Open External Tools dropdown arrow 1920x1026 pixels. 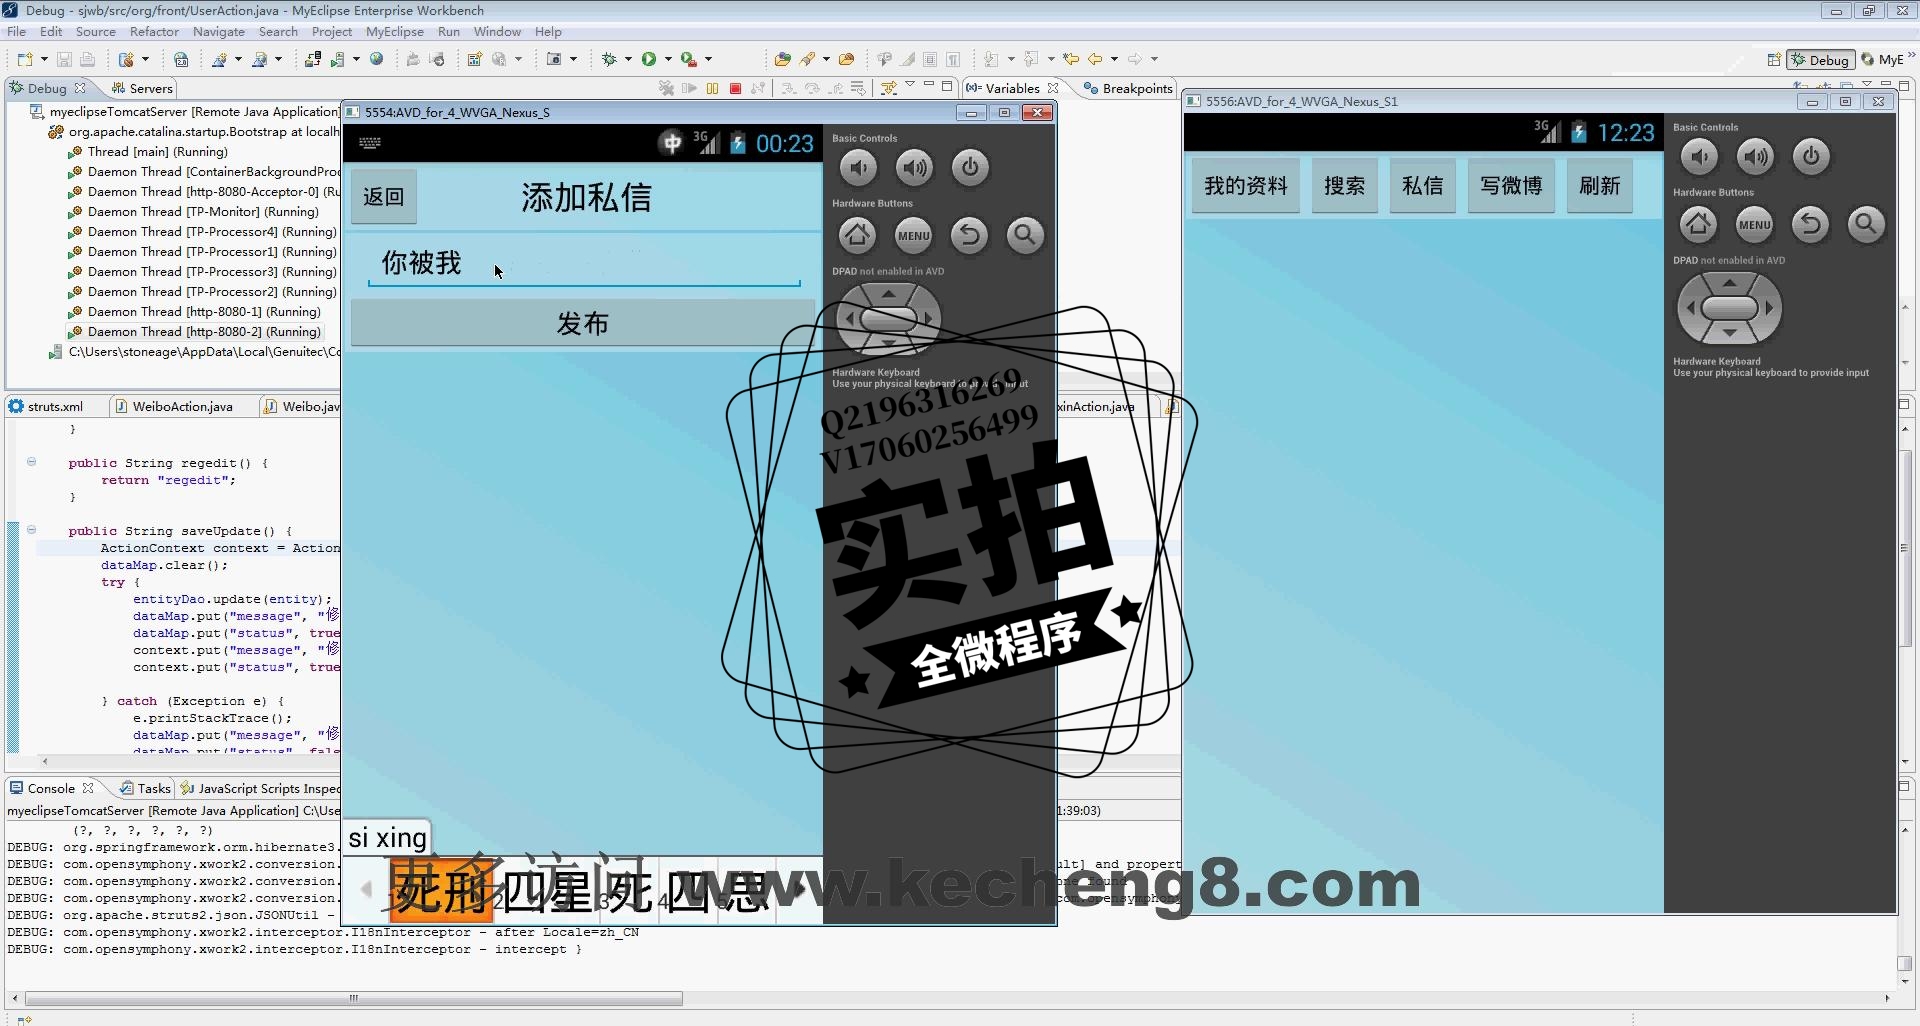(x=708, y=59)
